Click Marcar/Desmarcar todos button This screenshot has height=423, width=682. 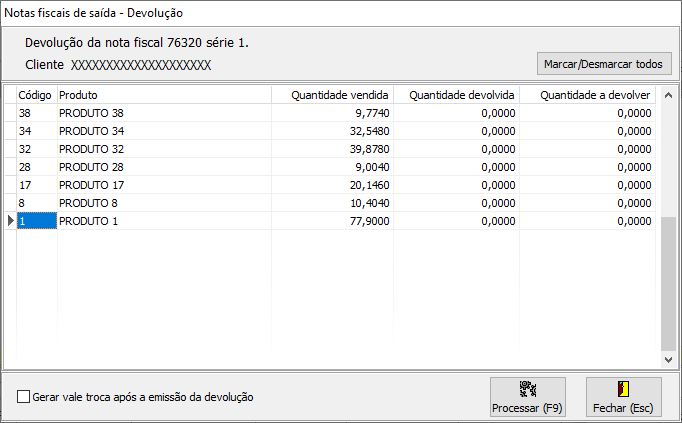pos(604,64)
